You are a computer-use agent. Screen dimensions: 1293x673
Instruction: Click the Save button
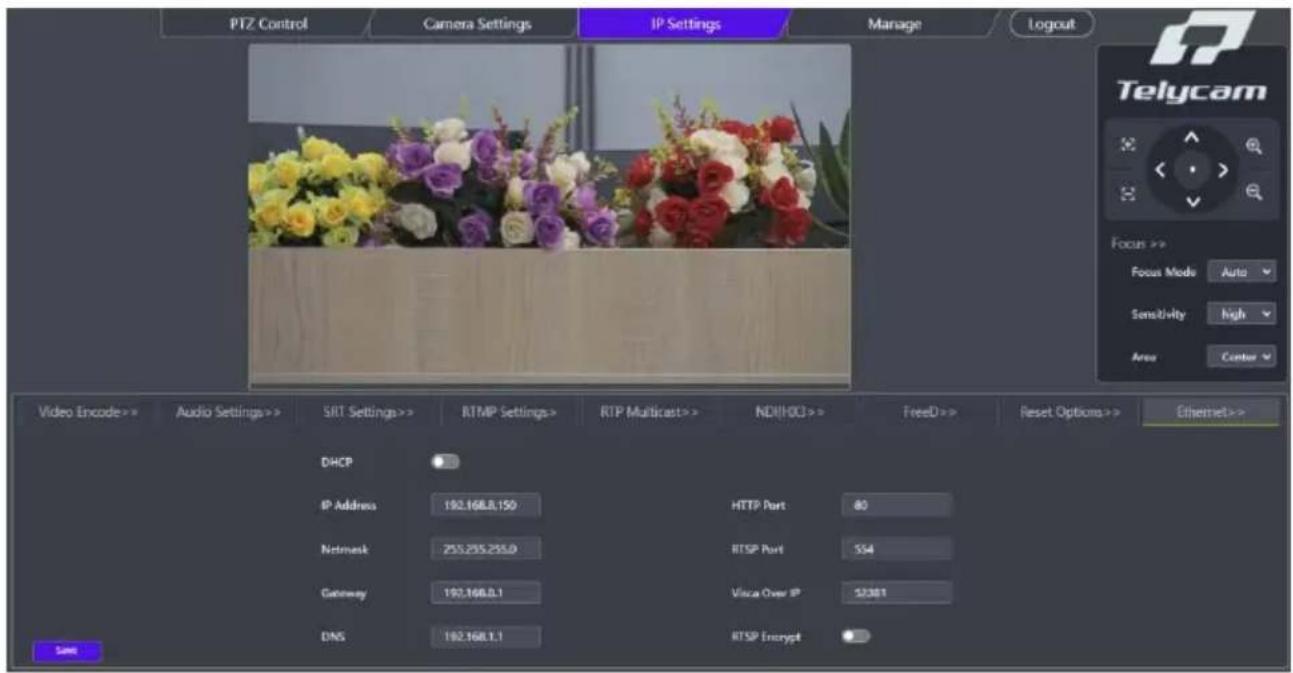click(67, 651)
